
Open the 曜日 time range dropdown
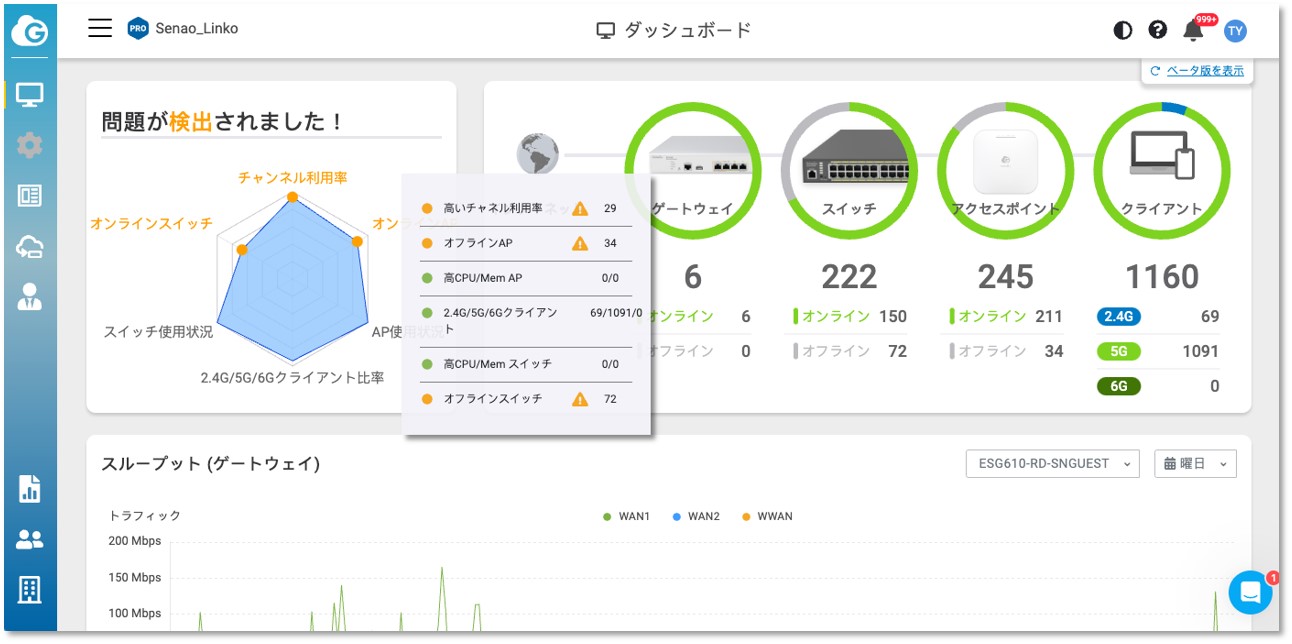pos(1195,464)
